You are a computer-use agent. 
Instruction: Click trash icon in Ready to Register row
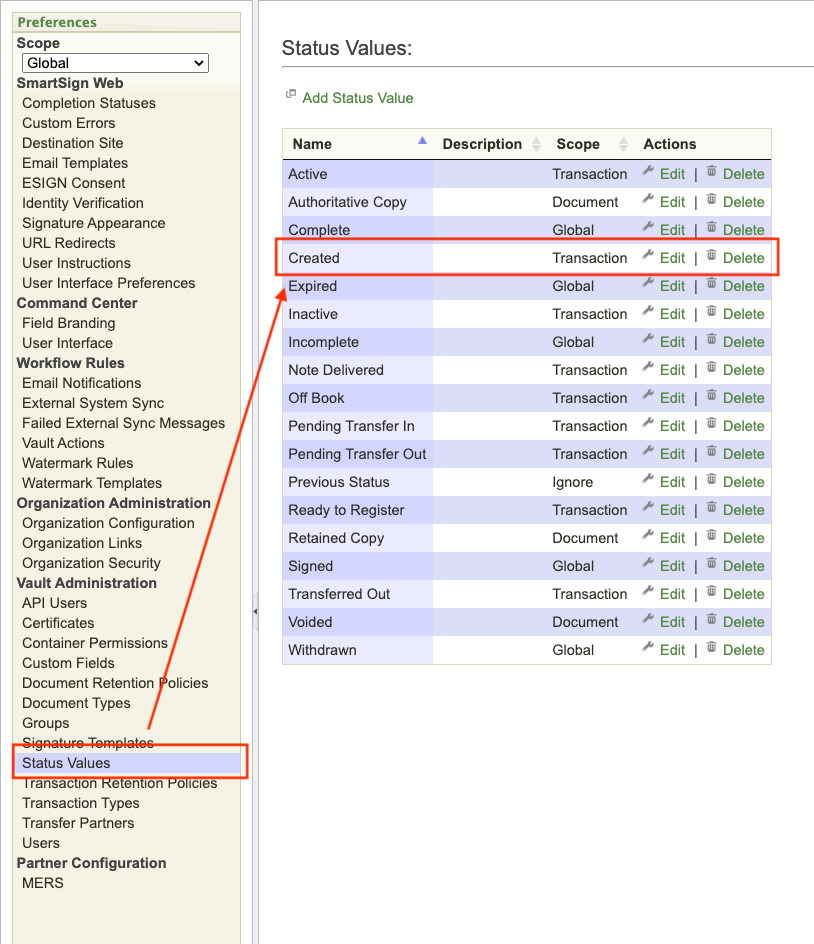(x=711, y=506)
